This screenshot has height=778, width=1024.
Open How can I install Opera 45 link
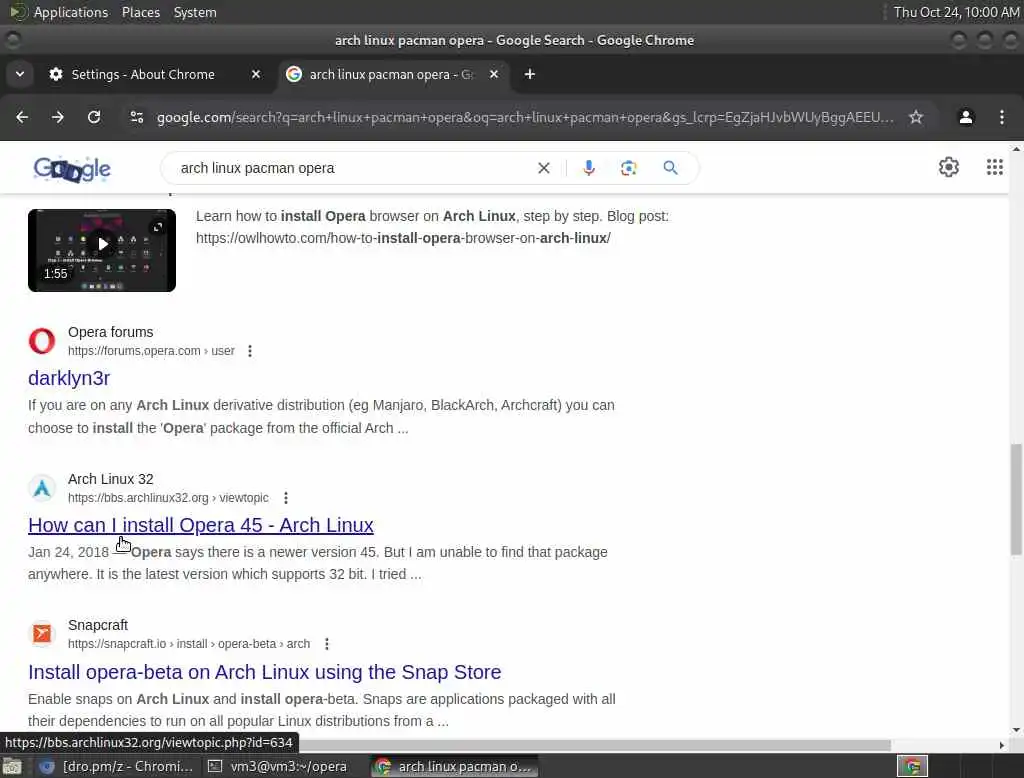(x=200, y=525)
